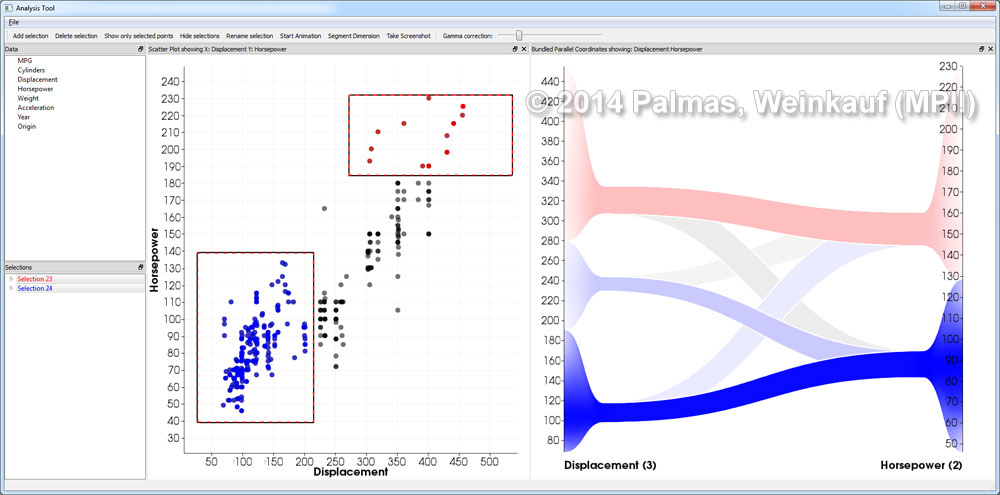Take Screenshot using the toolbar button
The image size is (1000, 495).
click(408, 36)
